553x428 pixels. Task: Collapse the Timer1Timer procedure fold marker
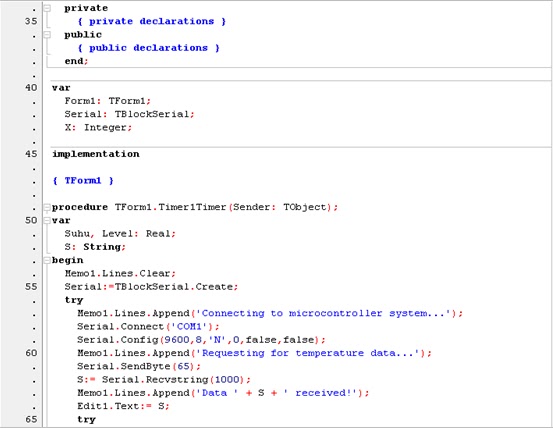(x=47, y=207)
